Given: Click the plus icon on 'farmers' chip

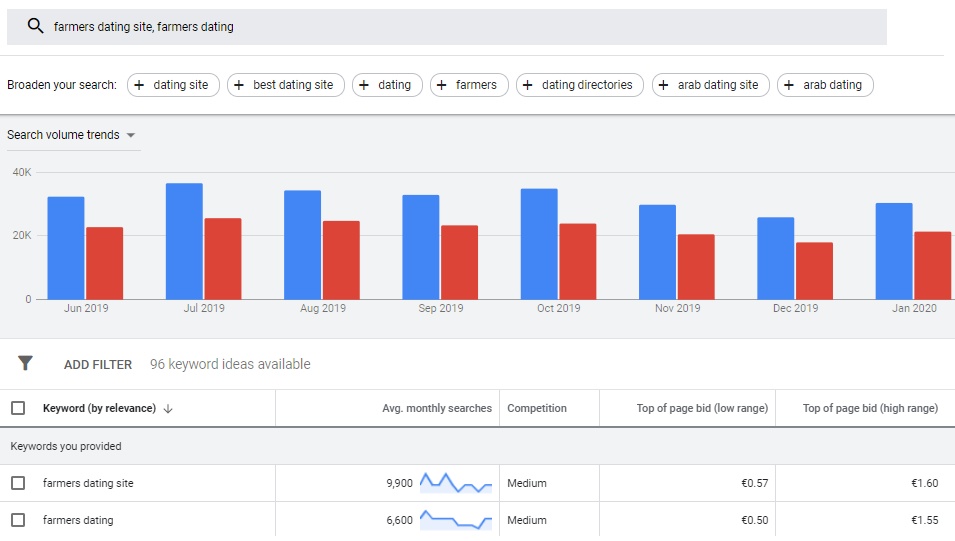Looking at the screenshot, I should 442,85.
